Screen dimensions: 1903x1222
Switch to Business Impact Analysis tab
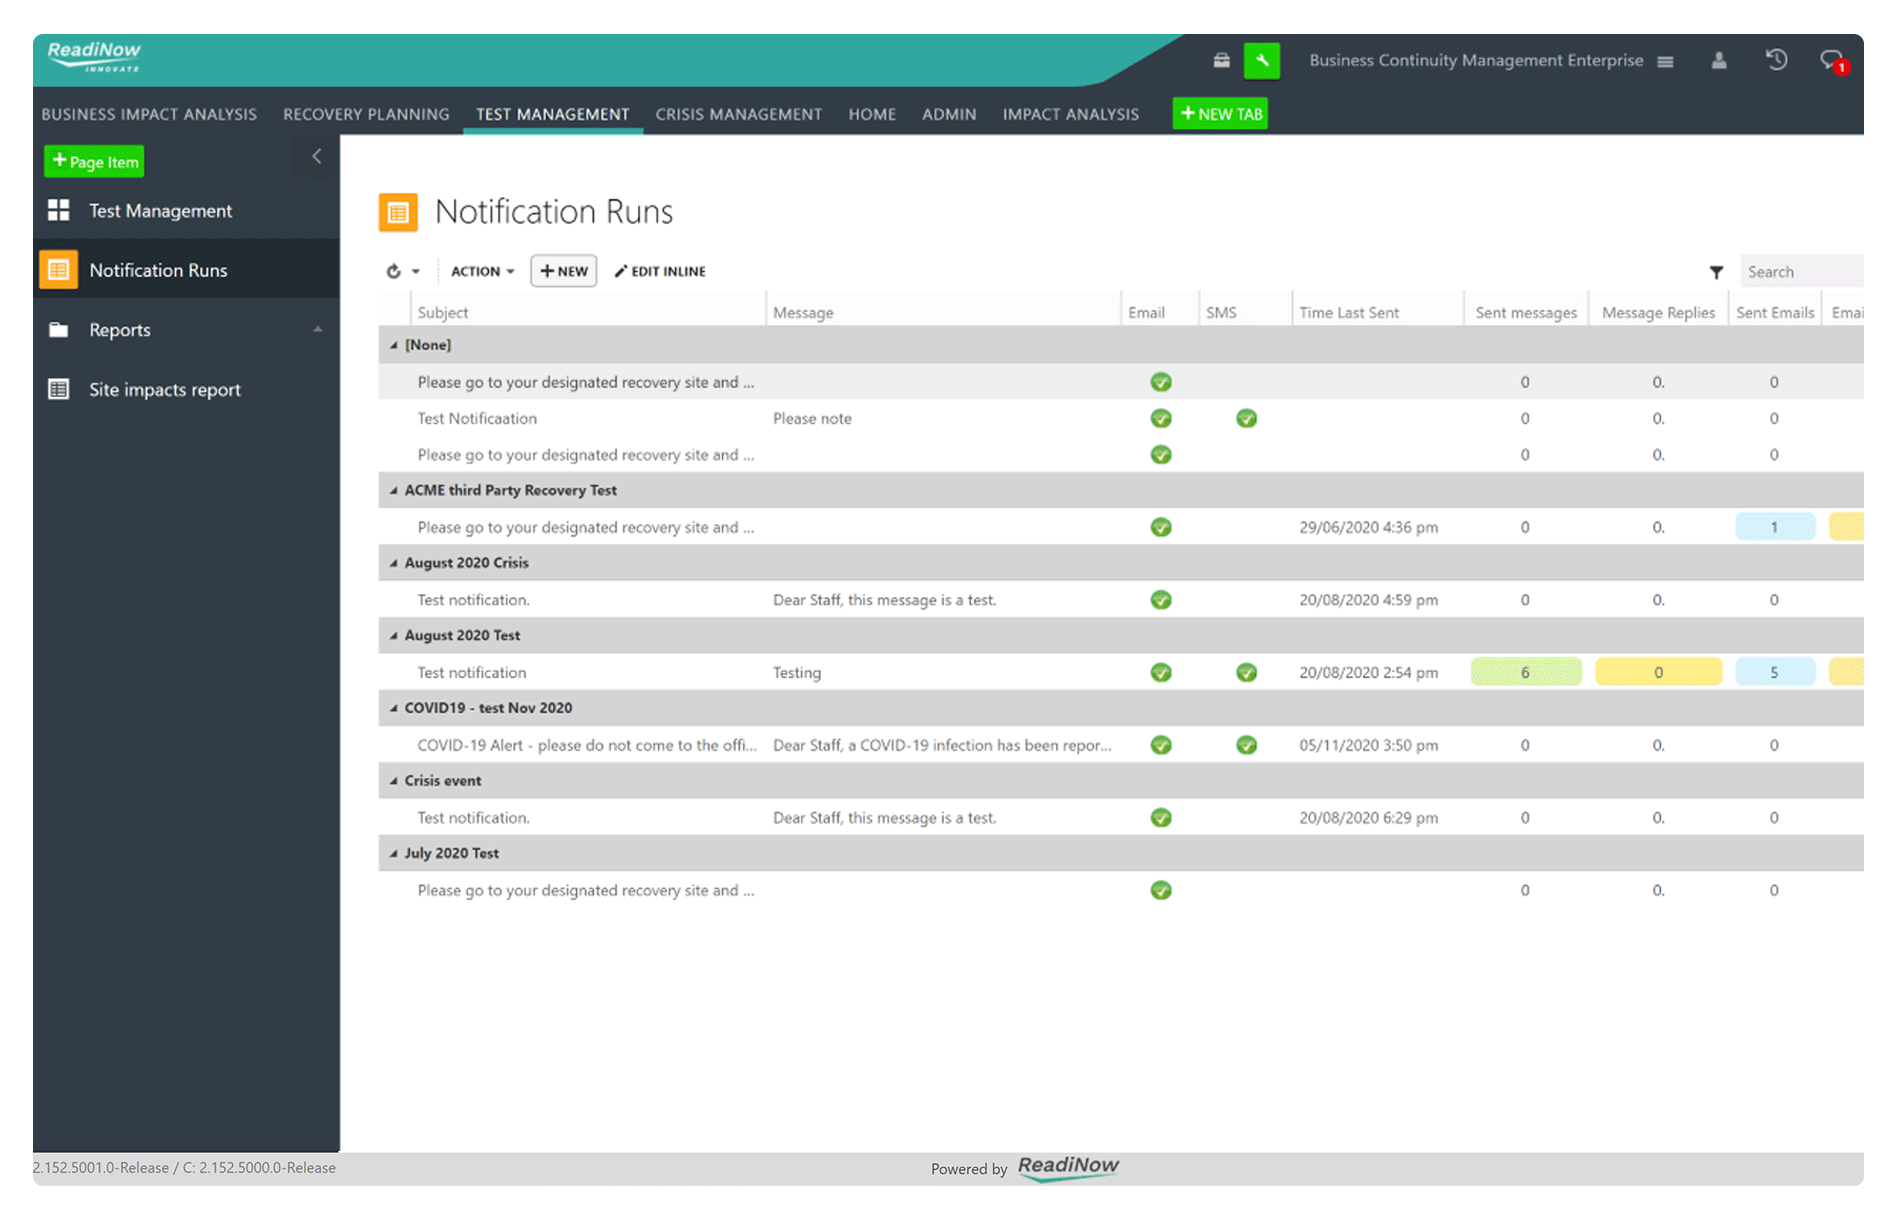(149, 114)
